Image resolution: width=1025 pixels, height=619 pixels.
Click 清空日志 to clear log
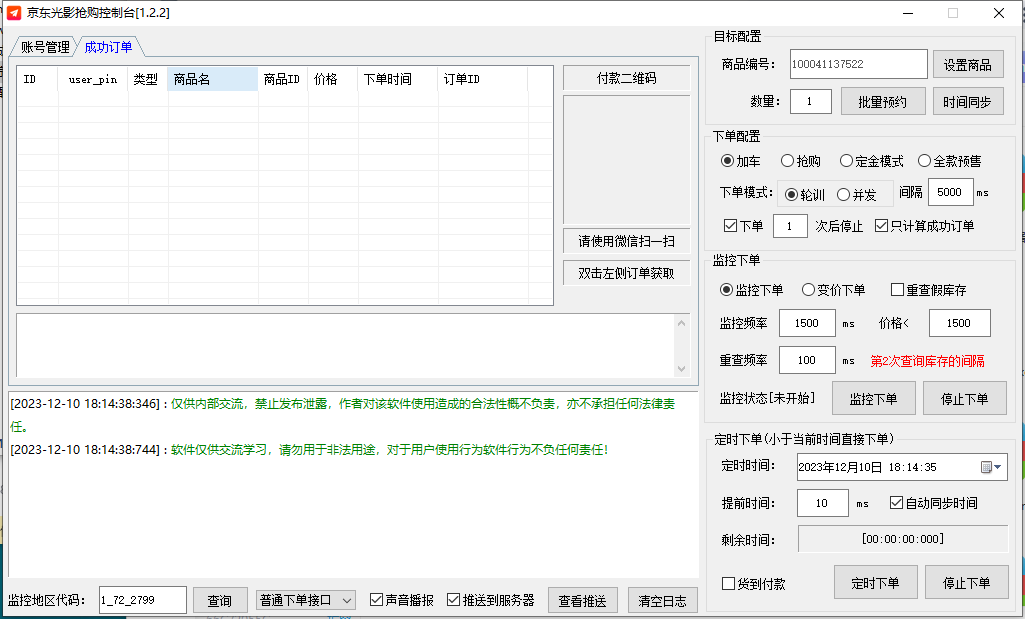(x=662, y=600)
